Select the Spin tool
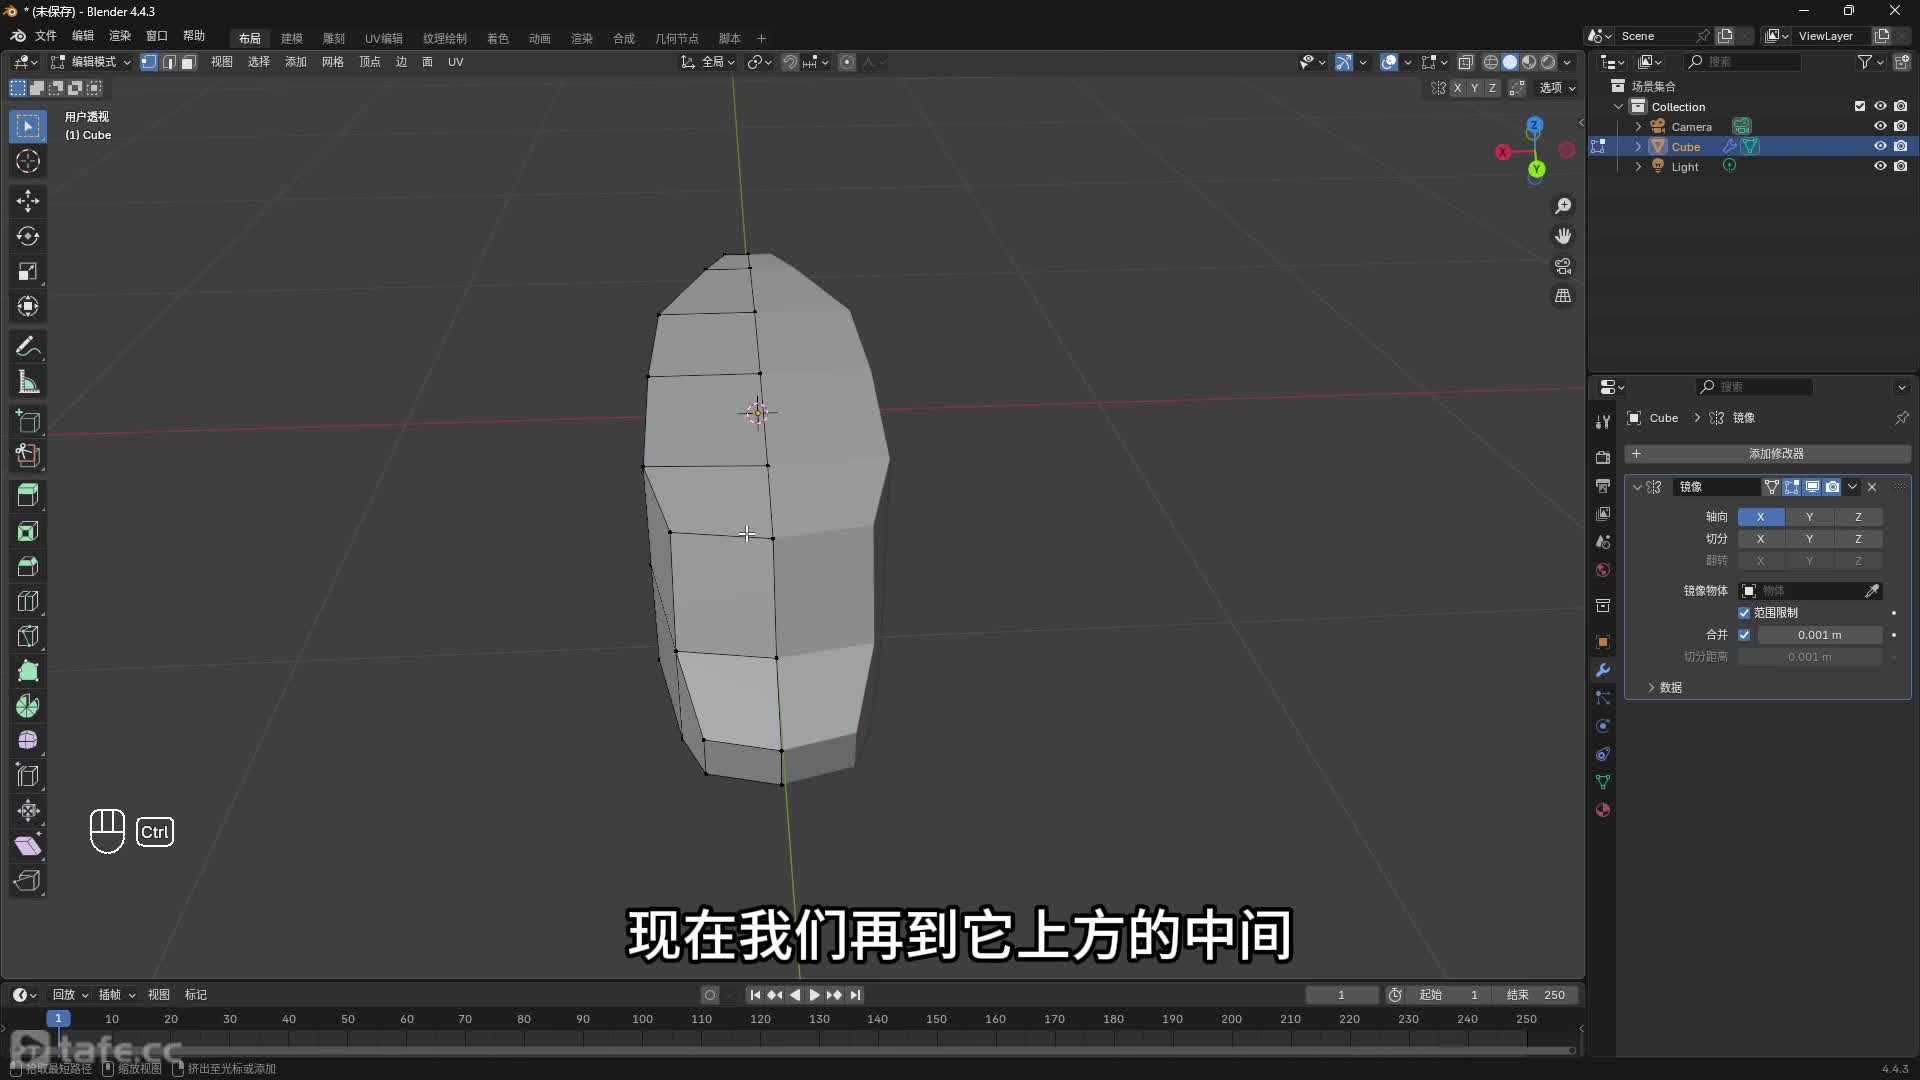 [x=28, y=706]
